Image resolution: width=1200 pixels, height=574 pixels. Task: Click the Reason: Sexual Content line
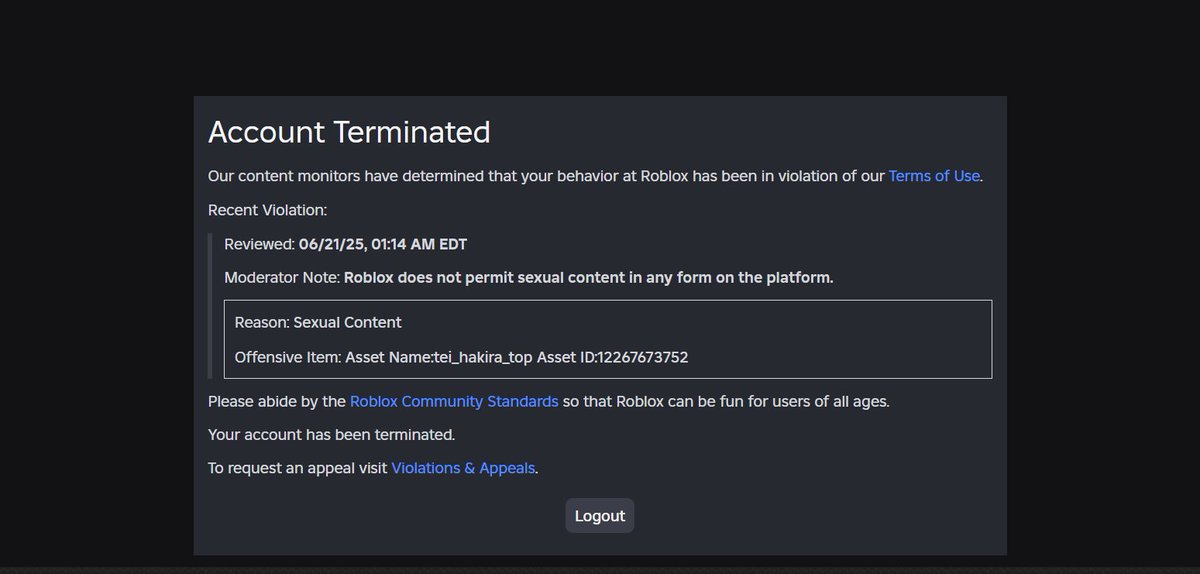[318, 323]
